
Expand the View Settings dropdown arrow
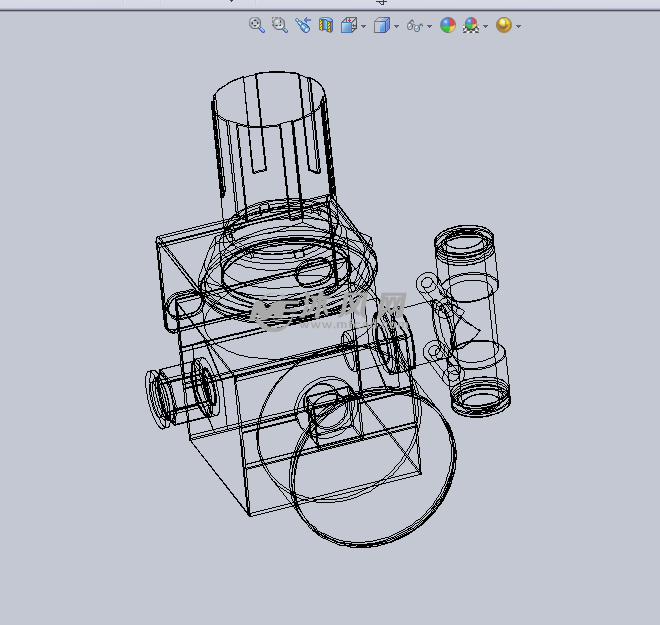pyautogui.click(x=519, y=26)
